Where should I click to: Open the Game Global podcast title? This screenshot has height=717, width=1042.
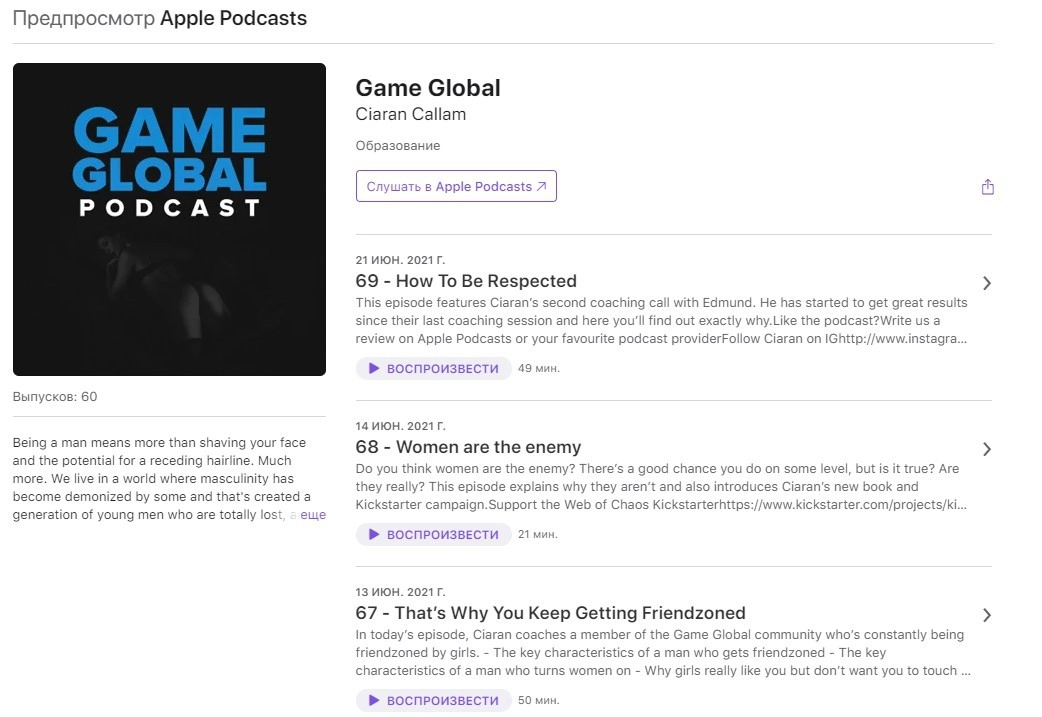pyautogui.click(x=428, y=88)
